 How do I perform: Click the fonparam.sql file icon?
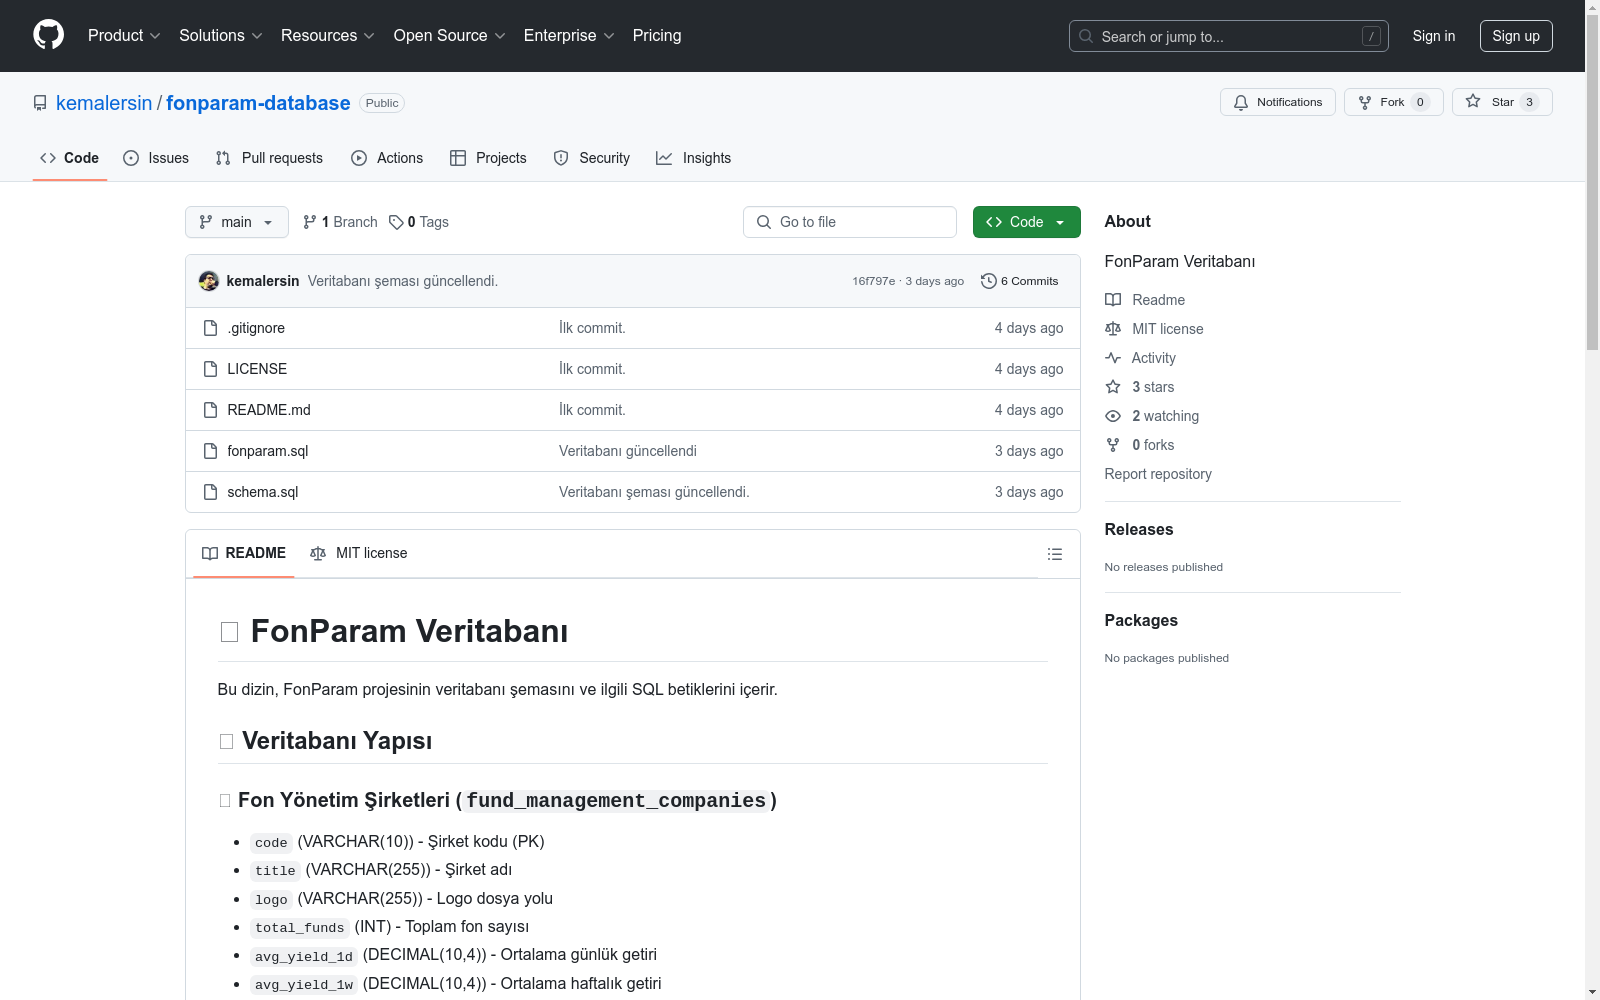210,451
